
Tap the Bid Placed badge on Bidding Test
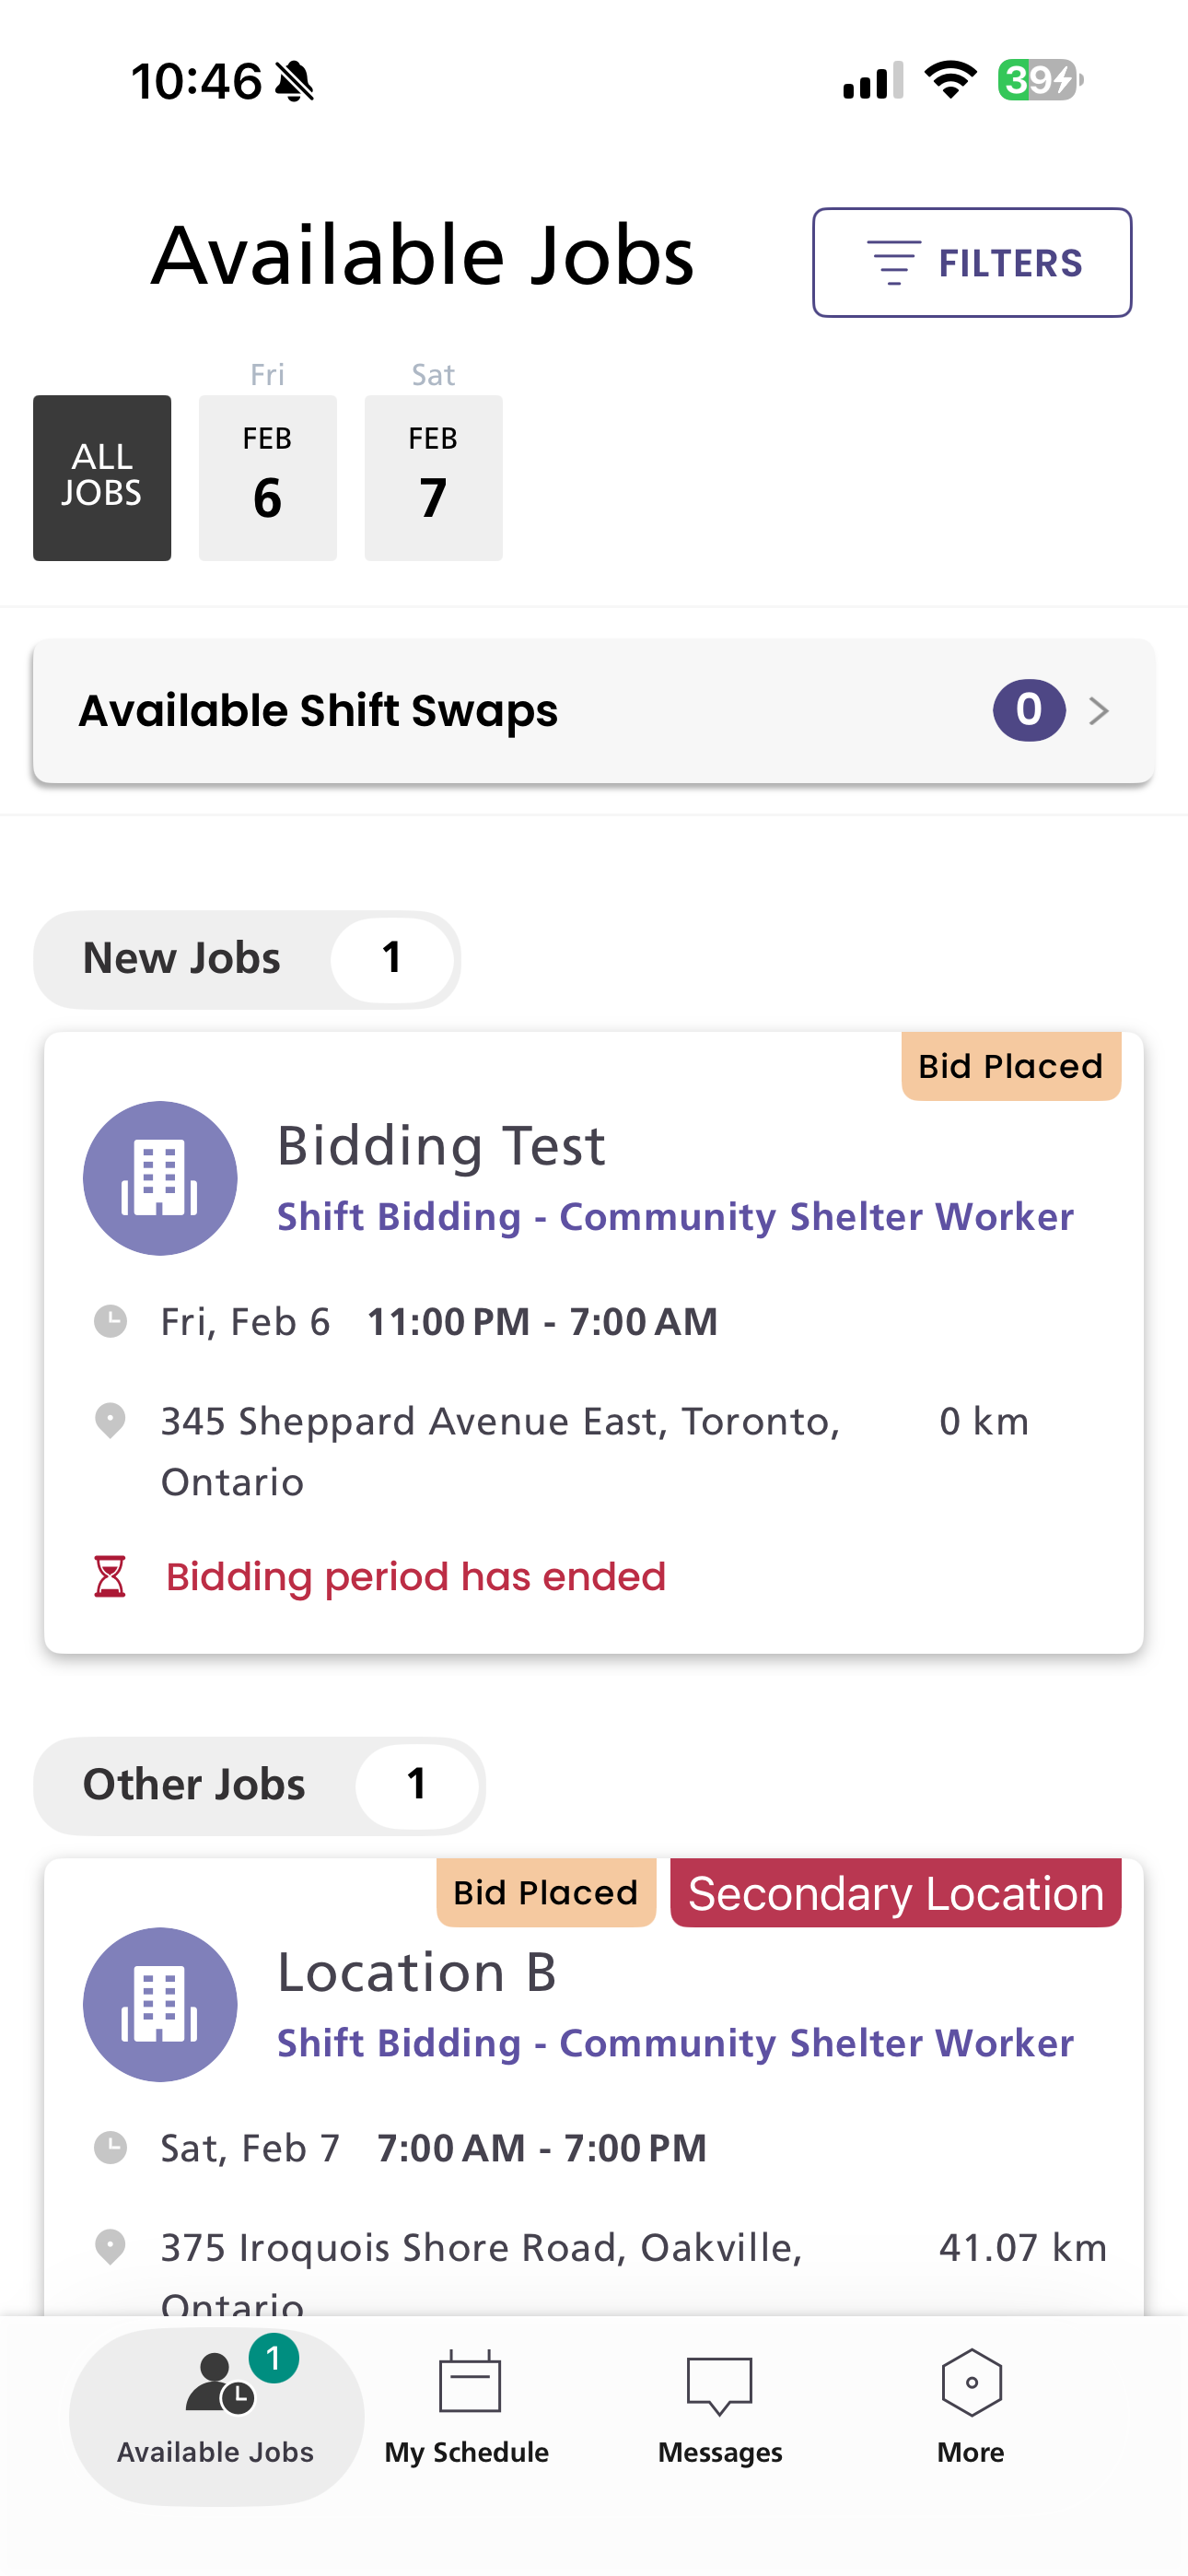coord(1010,1066)
